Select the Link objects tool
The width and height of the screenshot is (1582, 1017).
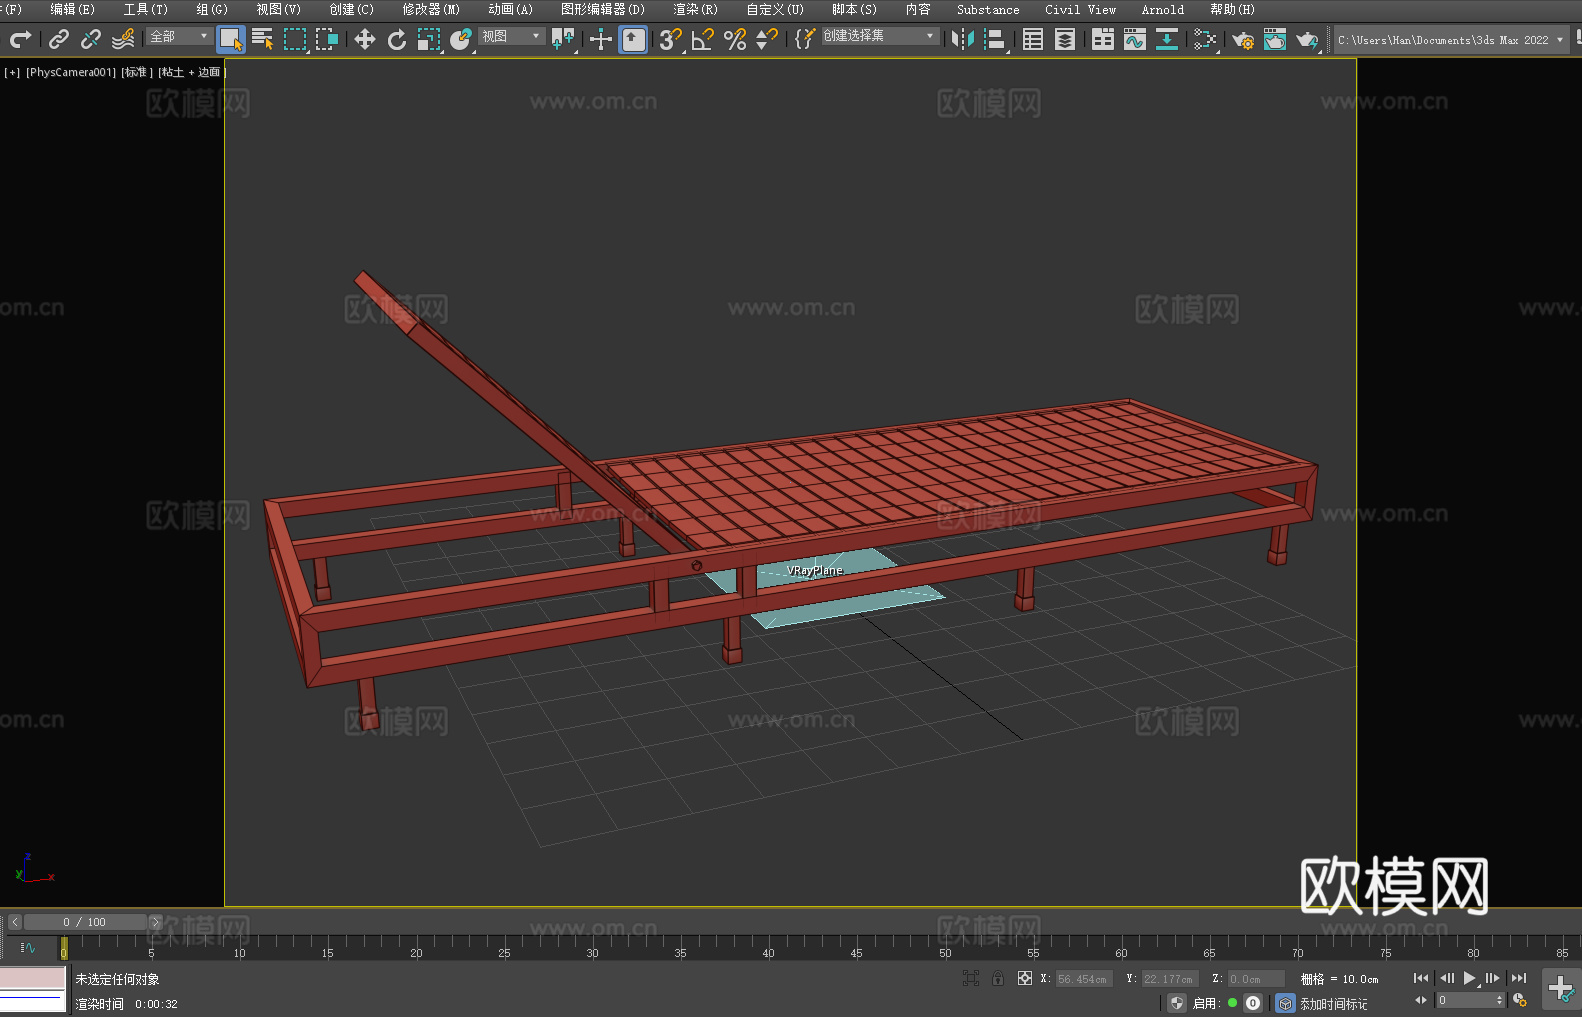click(x=59, y=39)
